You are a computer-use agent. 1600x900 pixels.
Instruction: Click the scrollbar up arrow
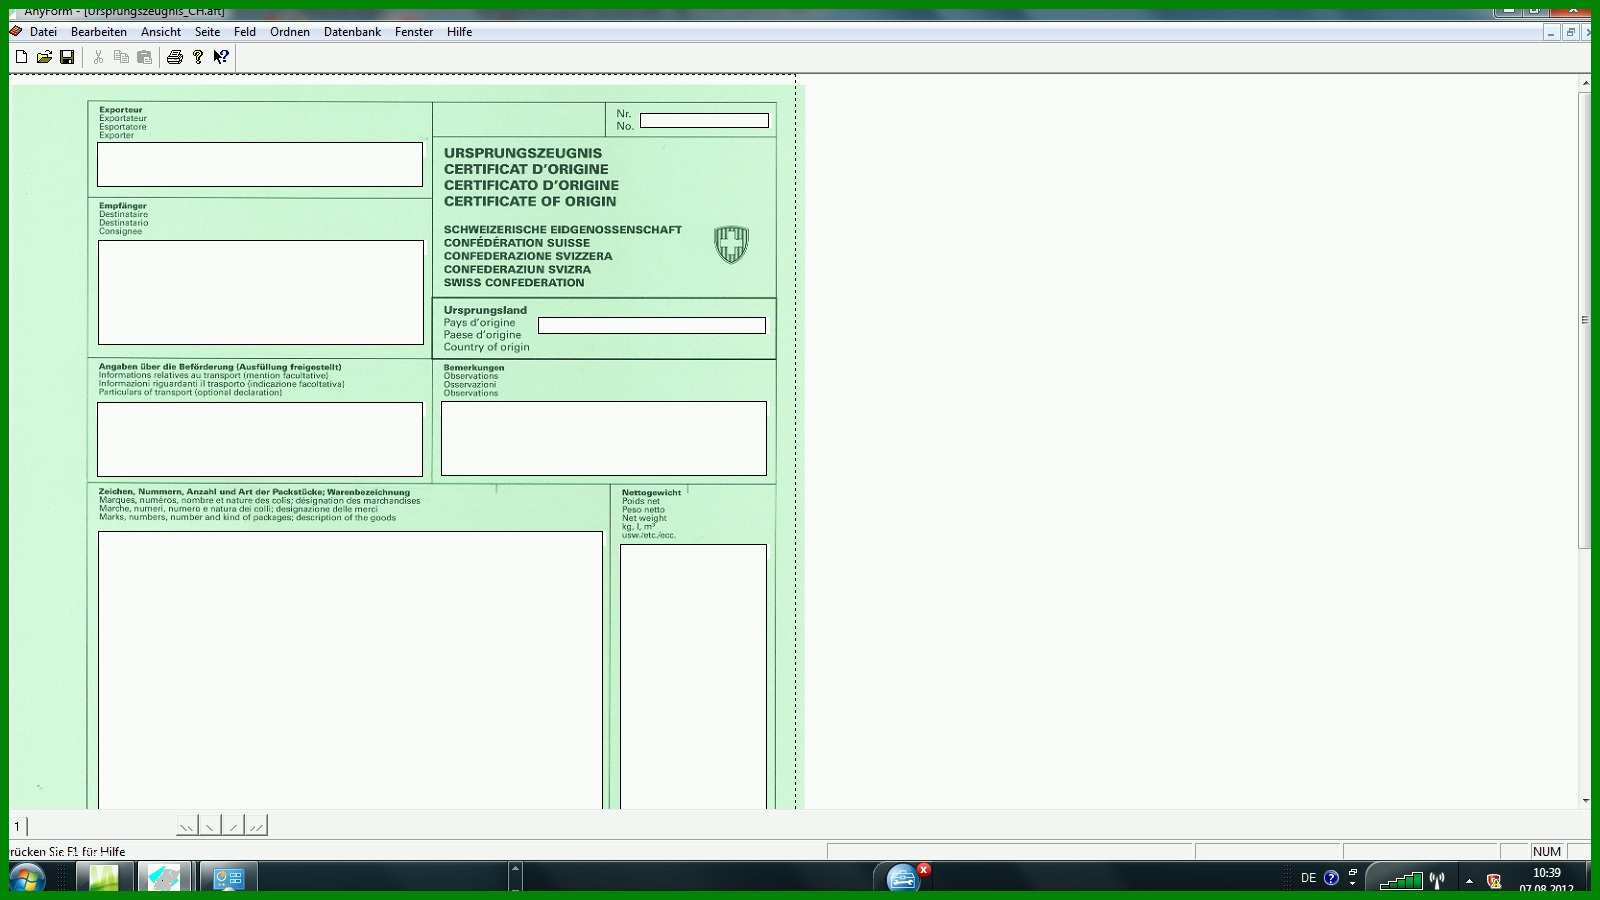pyautogui.click(x=1585, y=82)
